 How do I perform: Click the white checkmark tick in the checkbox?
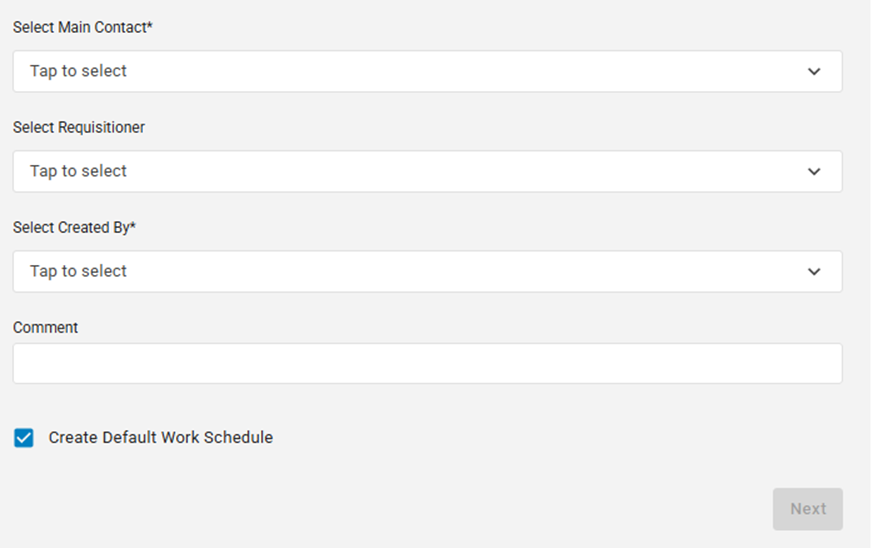point(24,438)
